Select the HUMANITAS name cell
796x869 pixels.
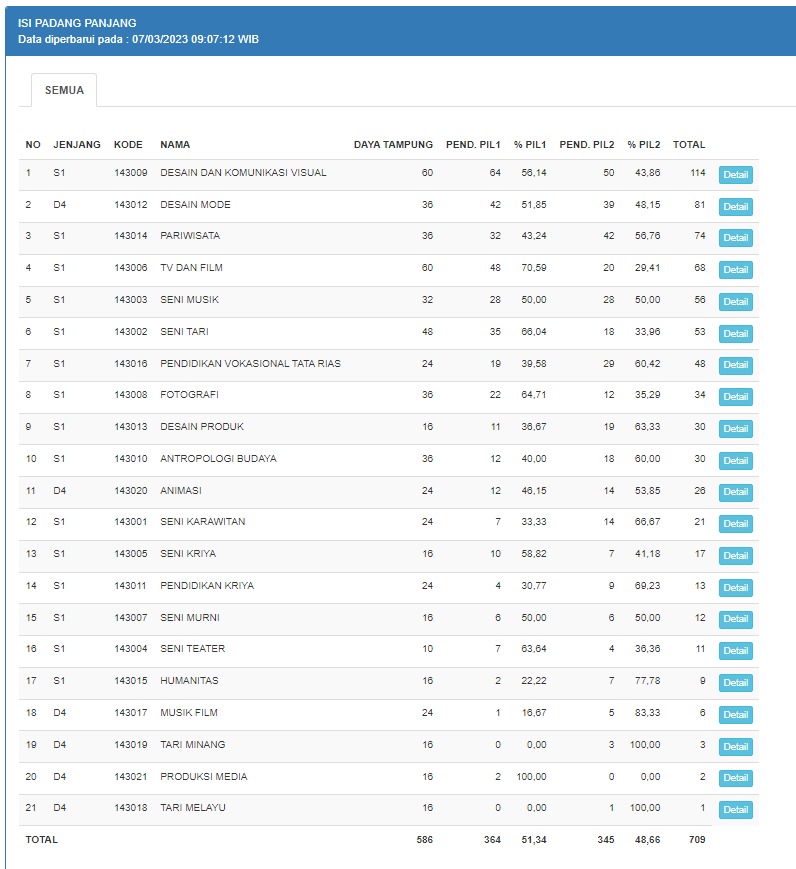pyautogui.click(x=190, y=681)
